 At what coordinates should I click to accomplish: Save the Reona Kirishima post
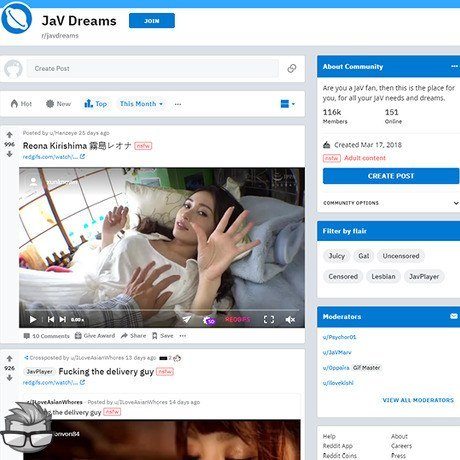tap(163, 336)
